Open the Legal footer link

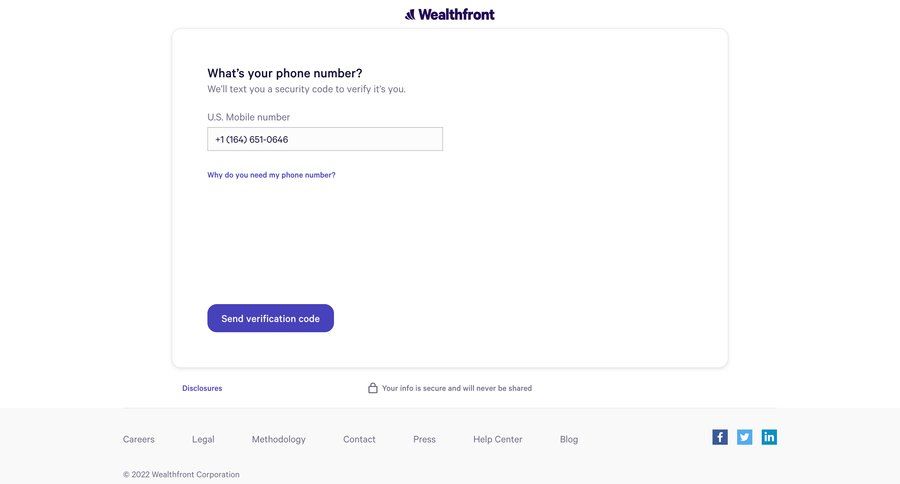(203, 439)
